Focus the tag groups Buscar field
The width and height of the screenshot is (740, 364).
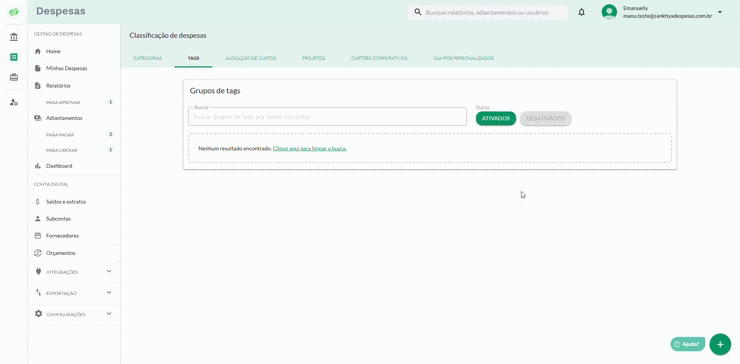tap(328, 117)
